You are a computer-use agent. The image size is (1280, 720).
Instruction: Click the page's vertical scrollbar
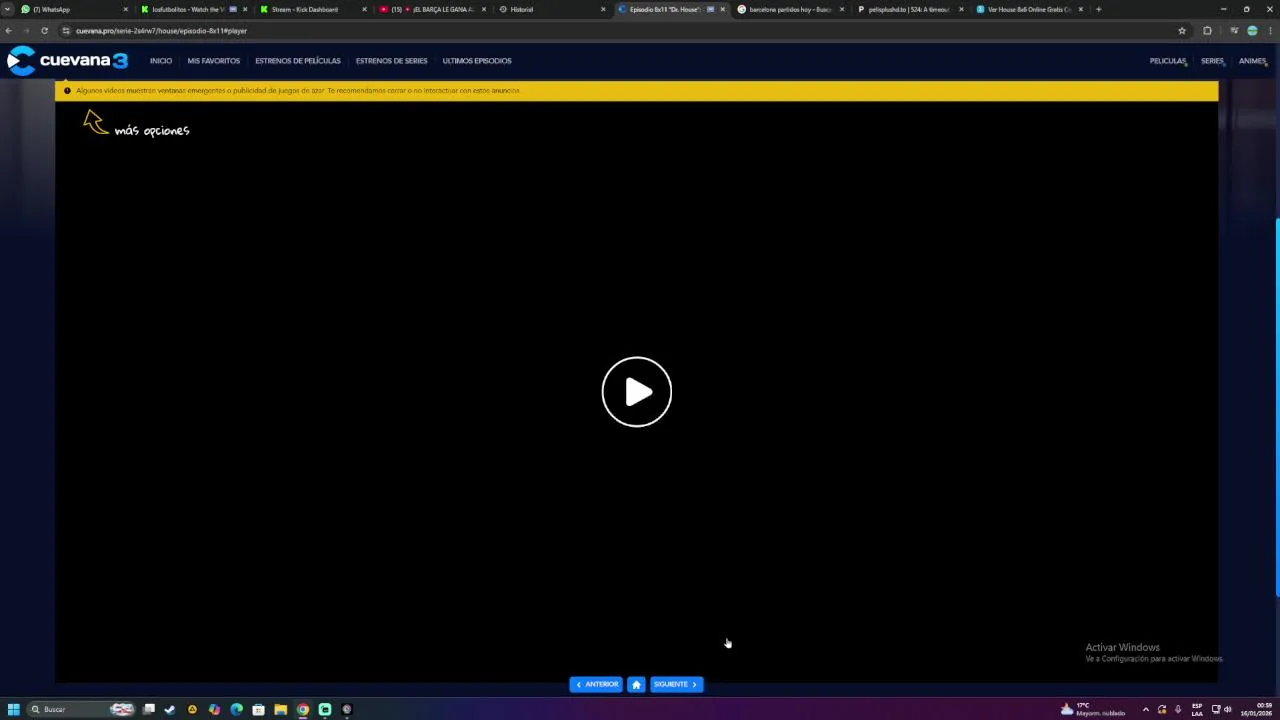(1277, 408)
